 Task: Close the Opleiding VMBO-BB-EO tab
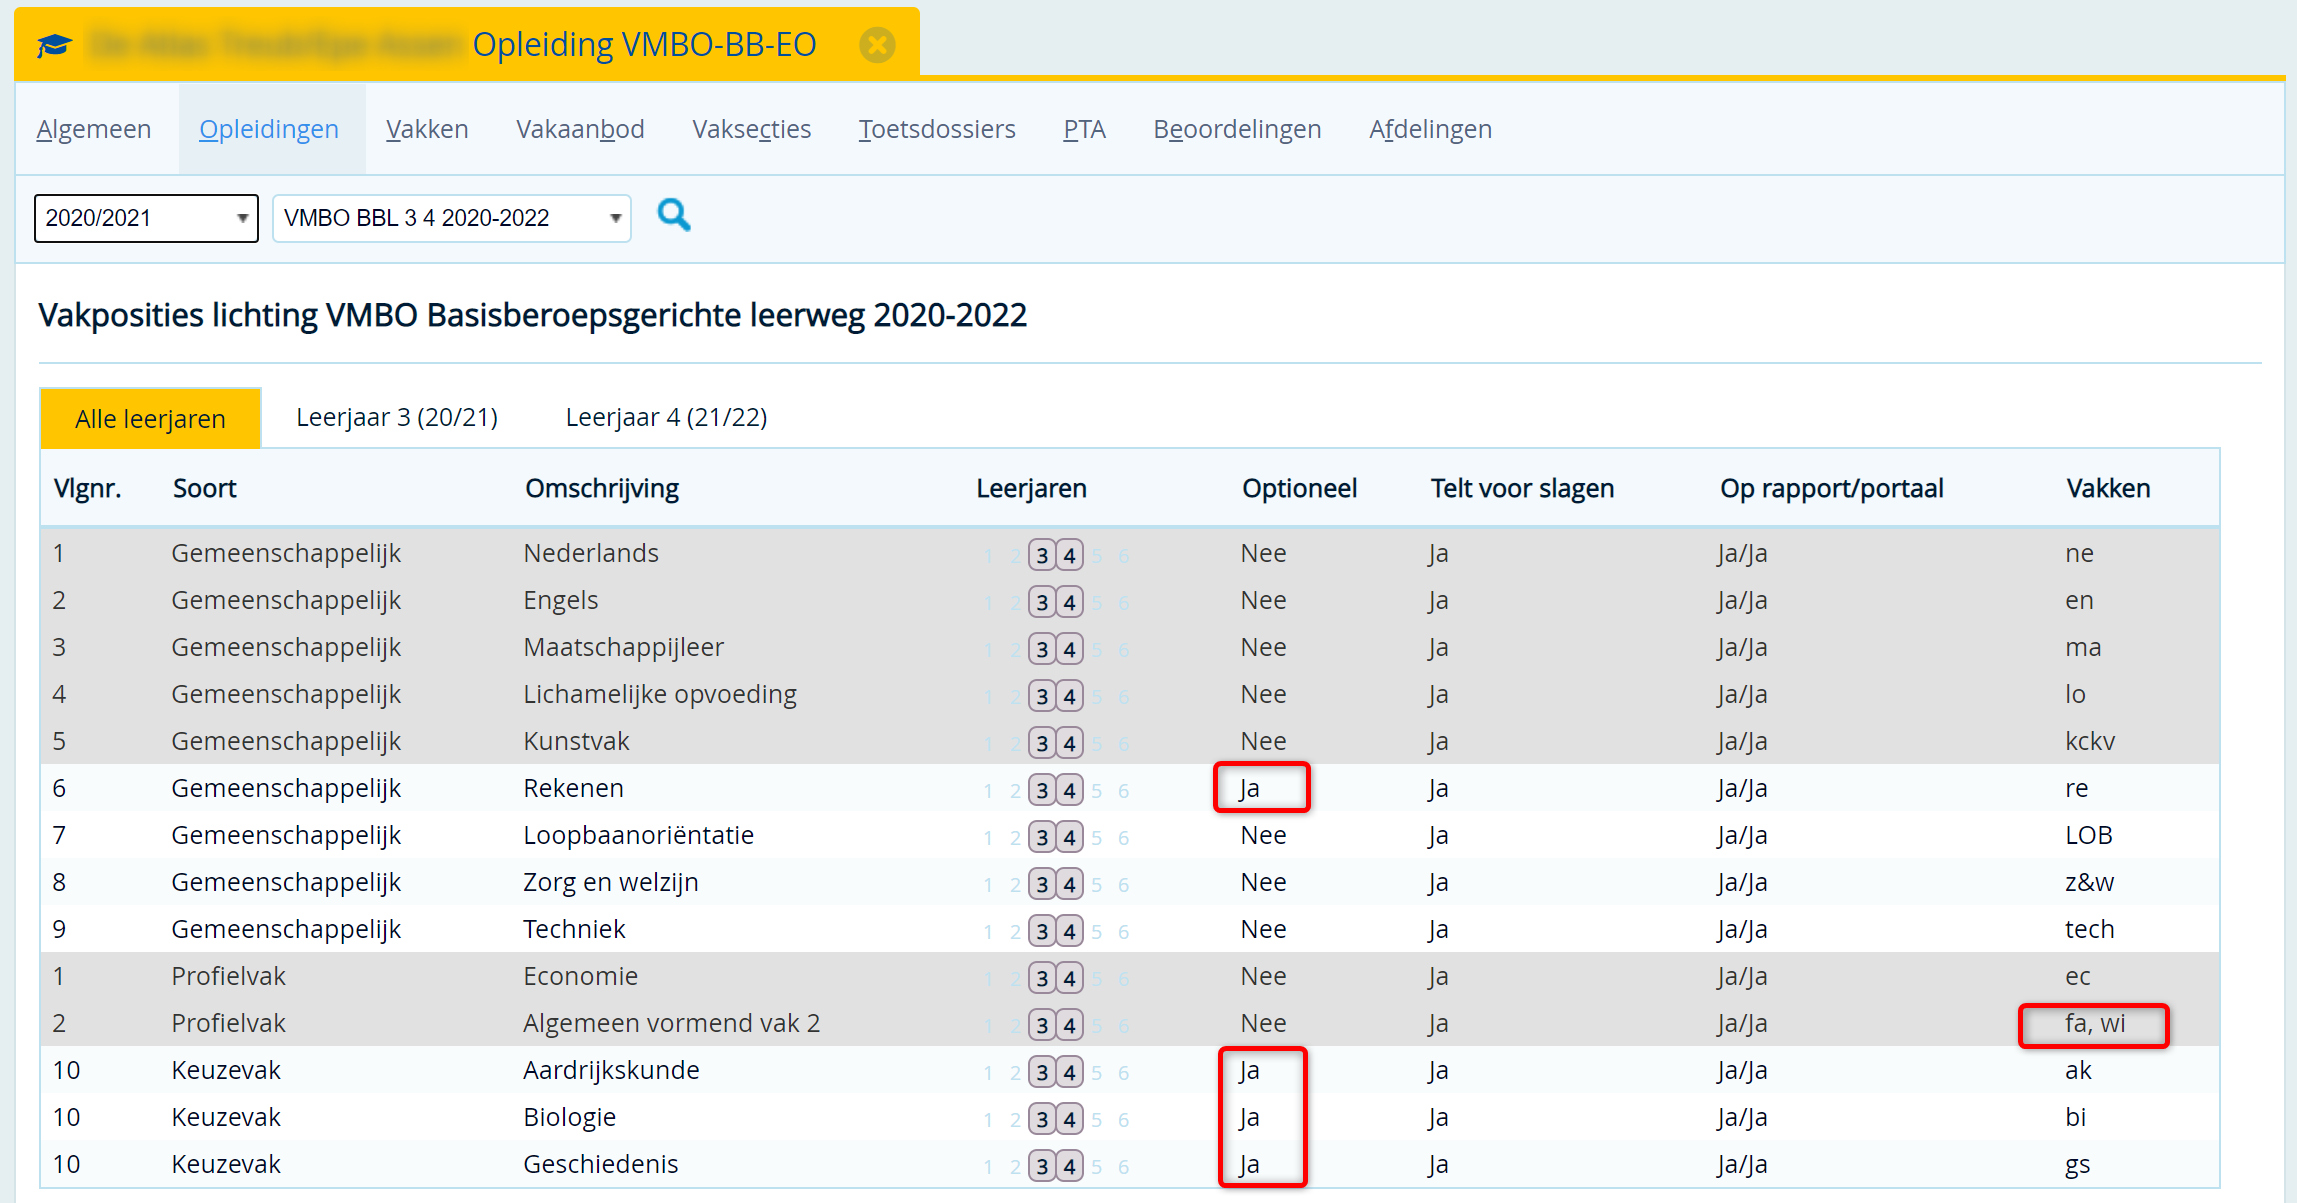click(877, 45)
